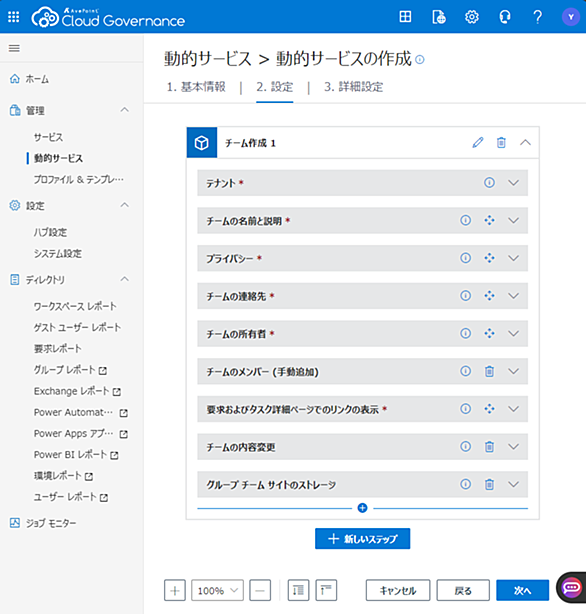The image size is (586, 614).
Task: Switch to the 3. 詳細設定 tab
Action: [x=353, y=87]
